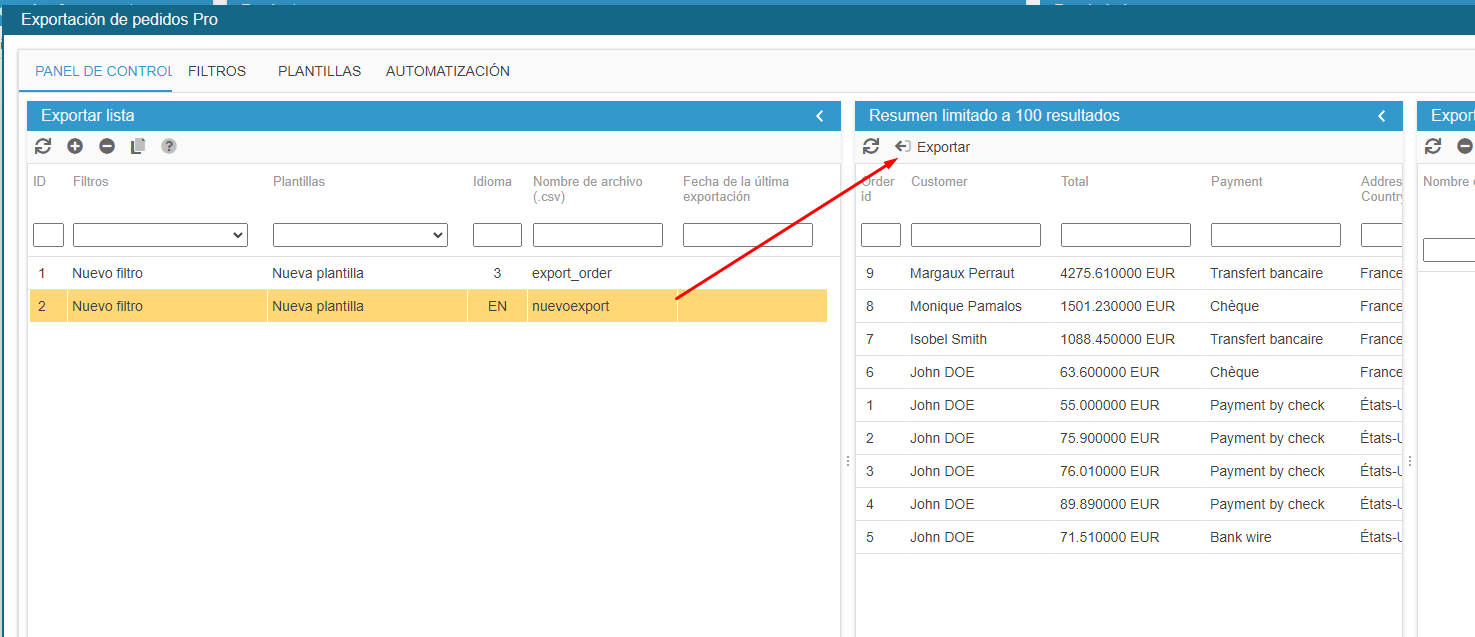Collapse the Resumen limitado panel
Viewport: 1475px width, 637px height.
pyautogui.click(x=1382, y=116)
